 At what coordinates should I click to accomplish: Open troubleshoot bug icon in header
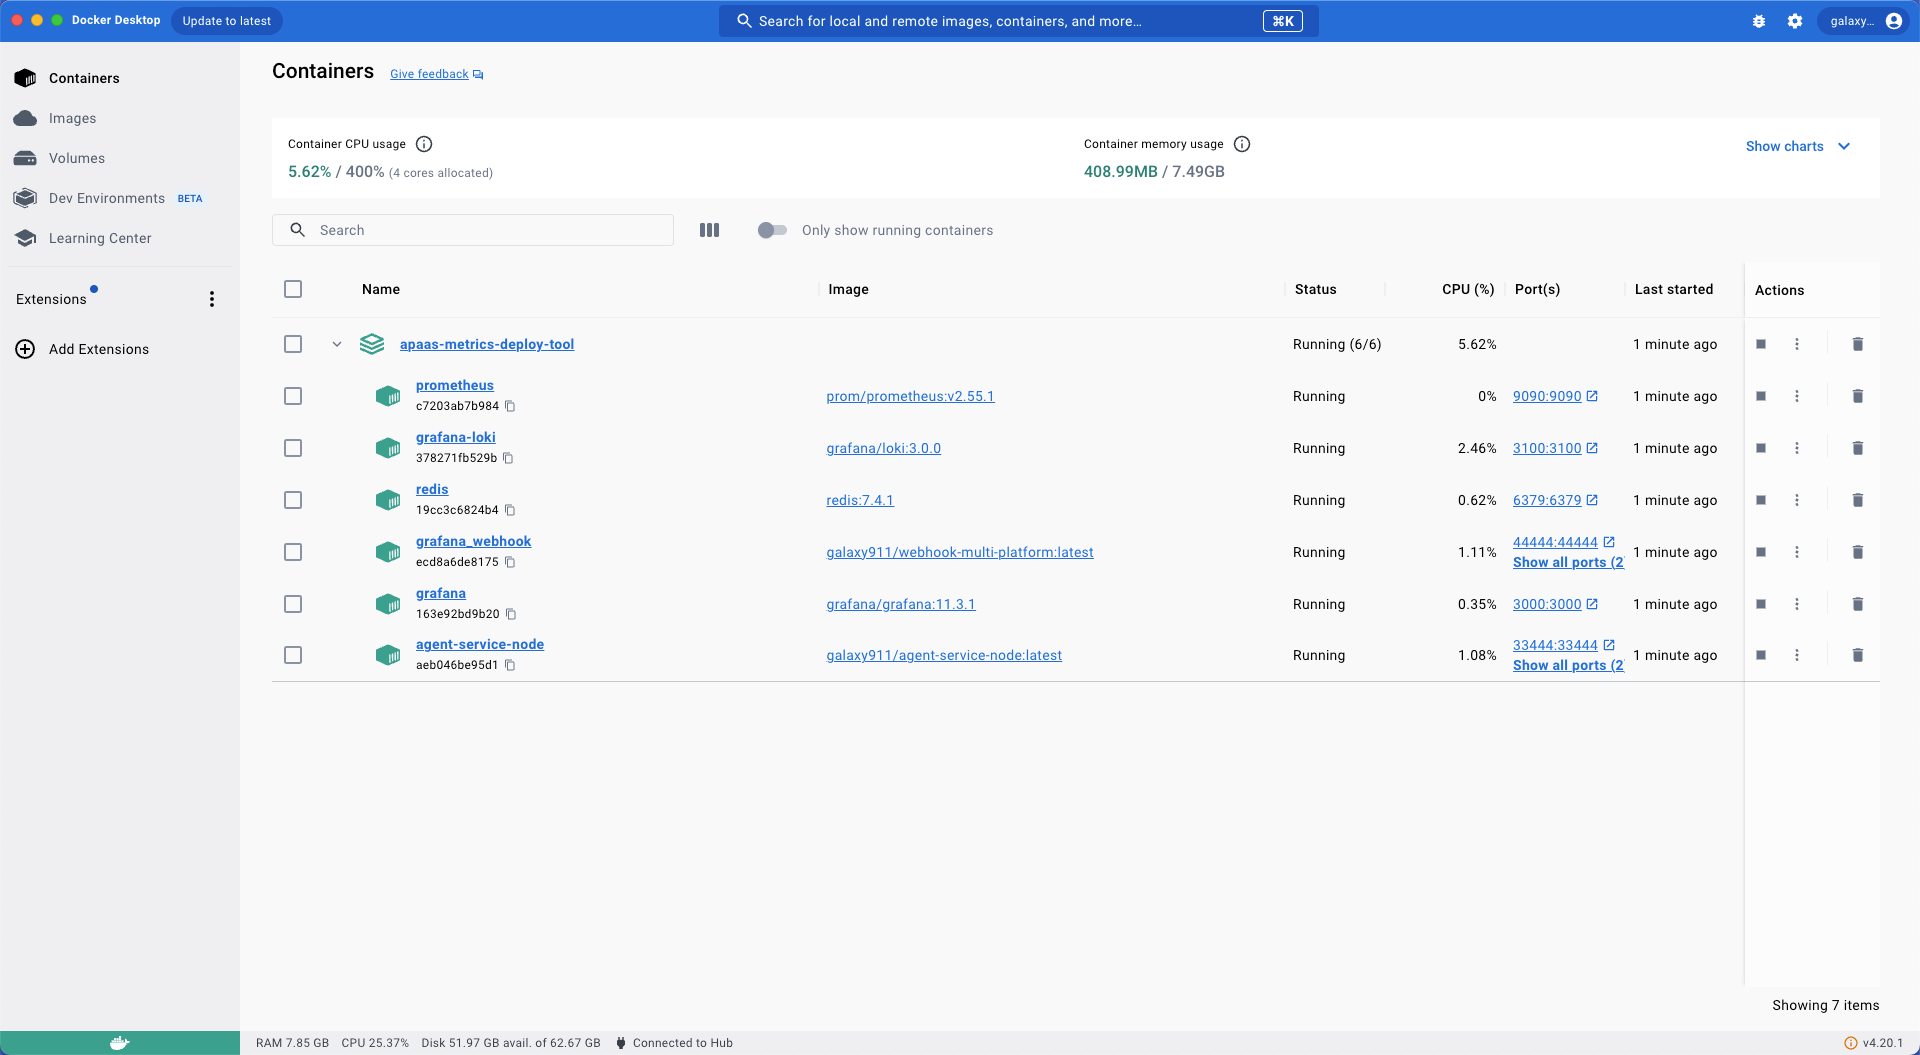[x=1759, y=21]
